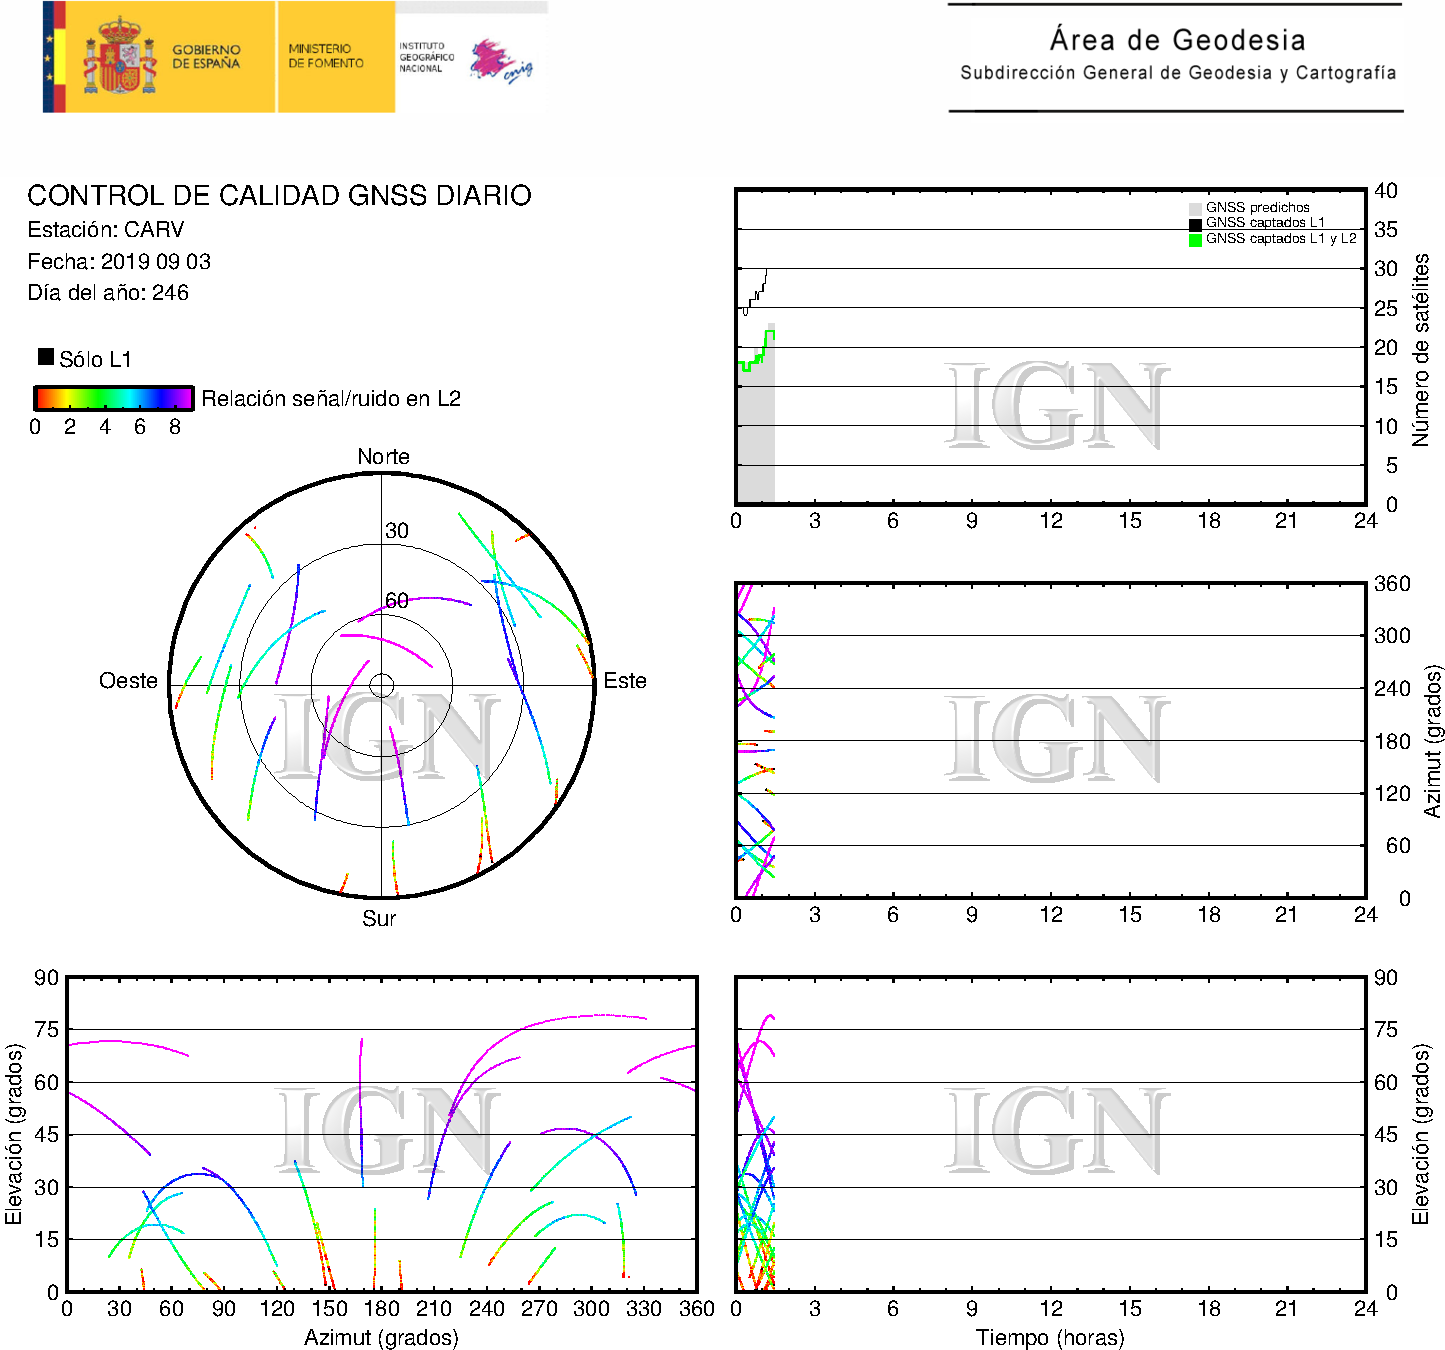
Task: Click the grey GNSS predichos legend square
Action: pos(1195,208)
